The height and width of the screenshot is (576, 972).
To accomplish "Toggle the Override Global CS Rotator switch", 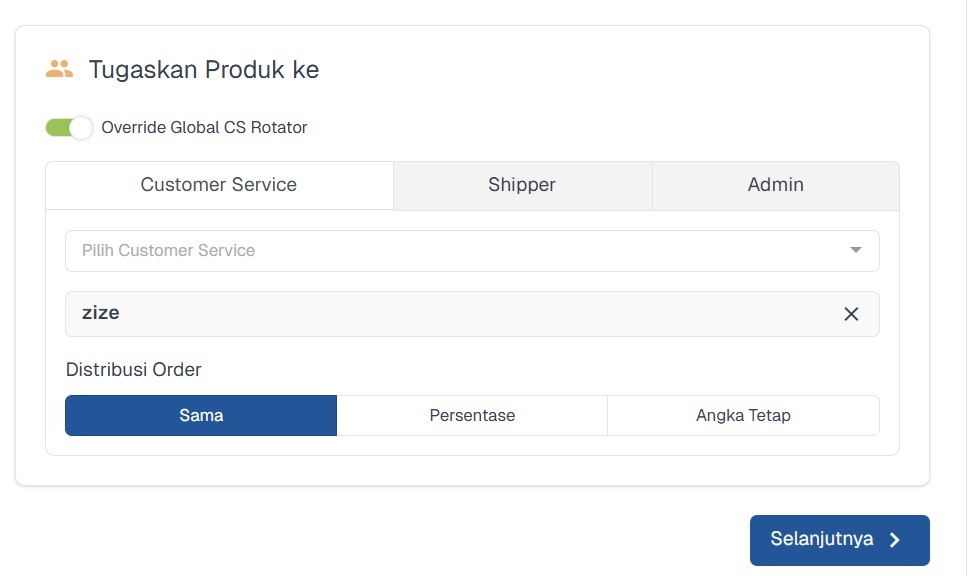I will (x=69, y=128).
